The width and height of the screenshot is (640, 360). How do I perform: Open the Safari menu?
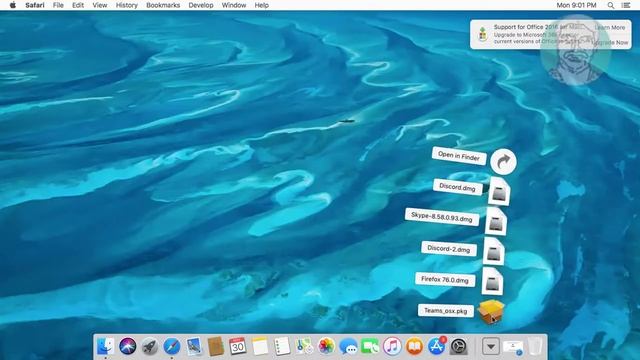[x=35, y=5]
